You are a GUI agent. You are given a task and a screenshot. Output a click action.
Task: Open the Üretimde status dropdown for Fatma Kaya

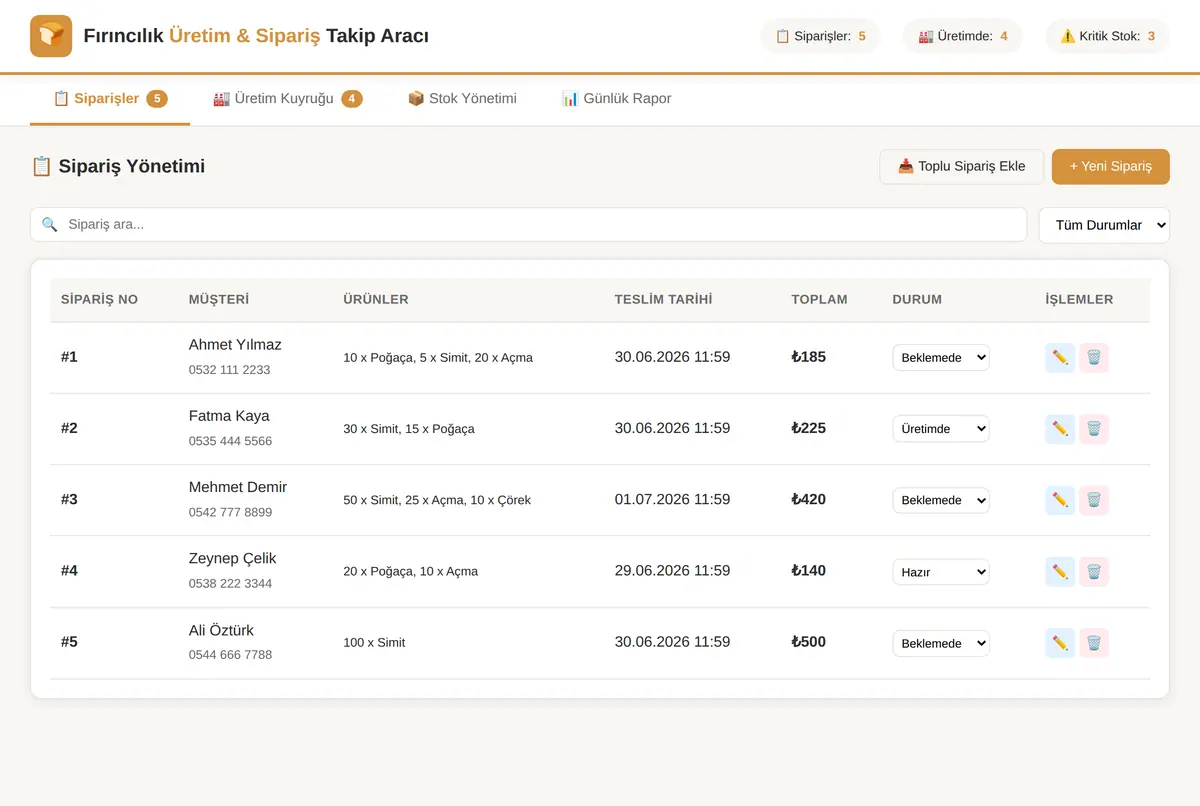coord(941,429)
